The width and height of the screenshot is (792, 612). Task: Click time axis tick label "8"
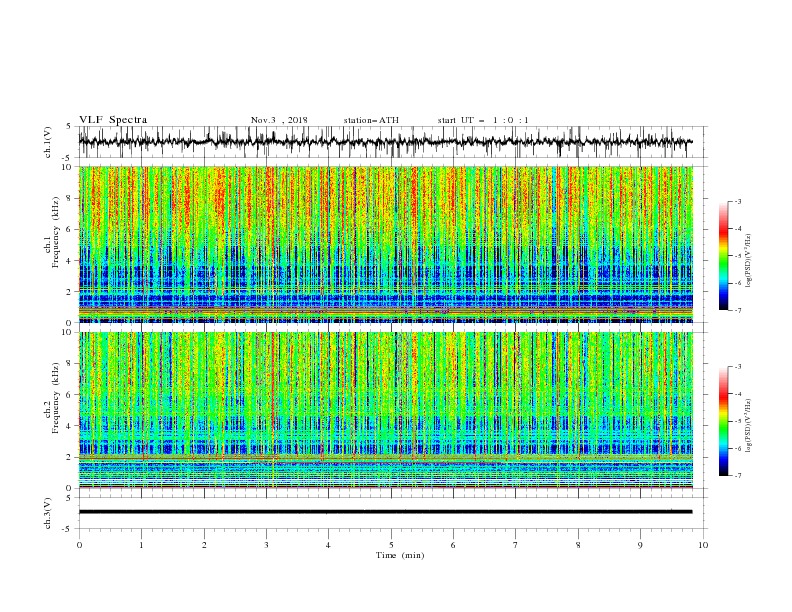point(578,545)
